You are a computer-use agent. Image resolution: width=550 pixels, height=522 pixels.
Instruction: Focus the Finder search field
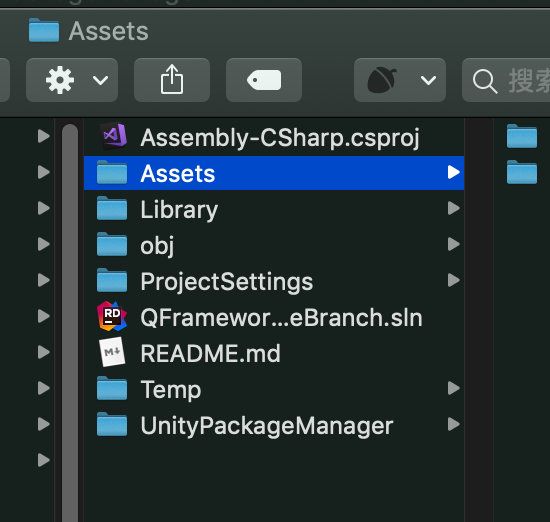(x=506, y=80)
